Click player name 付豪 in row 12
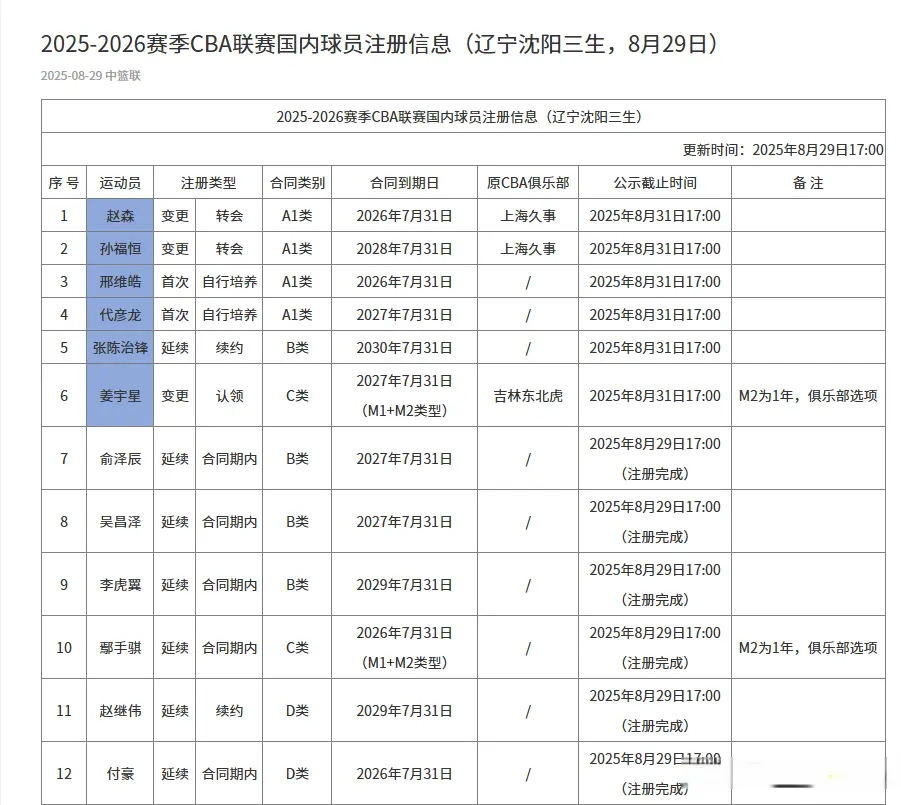This screenshot has width=901, height=805. pos(120,774)
